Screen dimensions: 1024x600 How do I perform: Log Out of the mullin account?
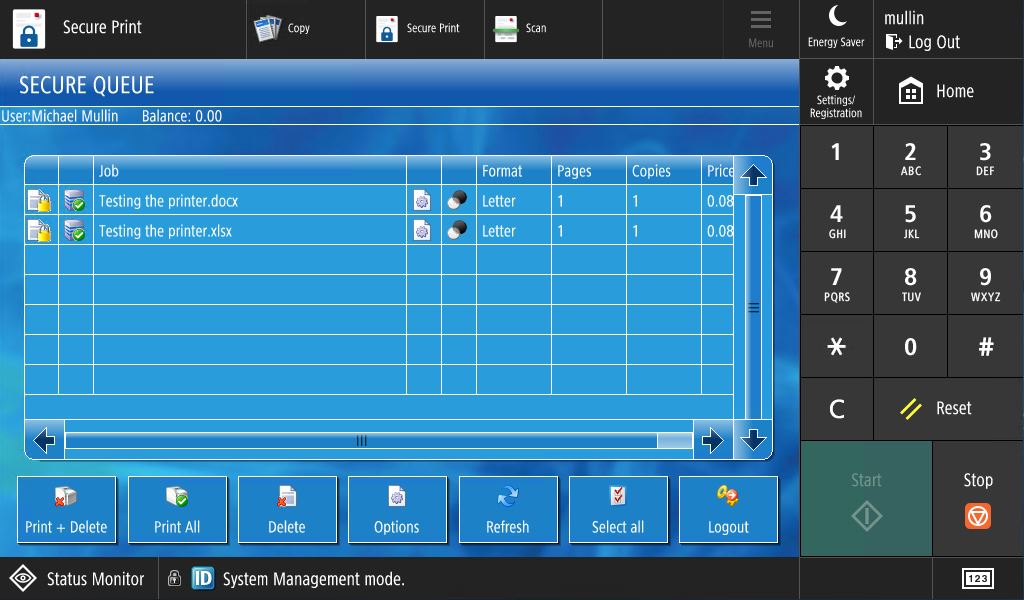coord(922,42)
